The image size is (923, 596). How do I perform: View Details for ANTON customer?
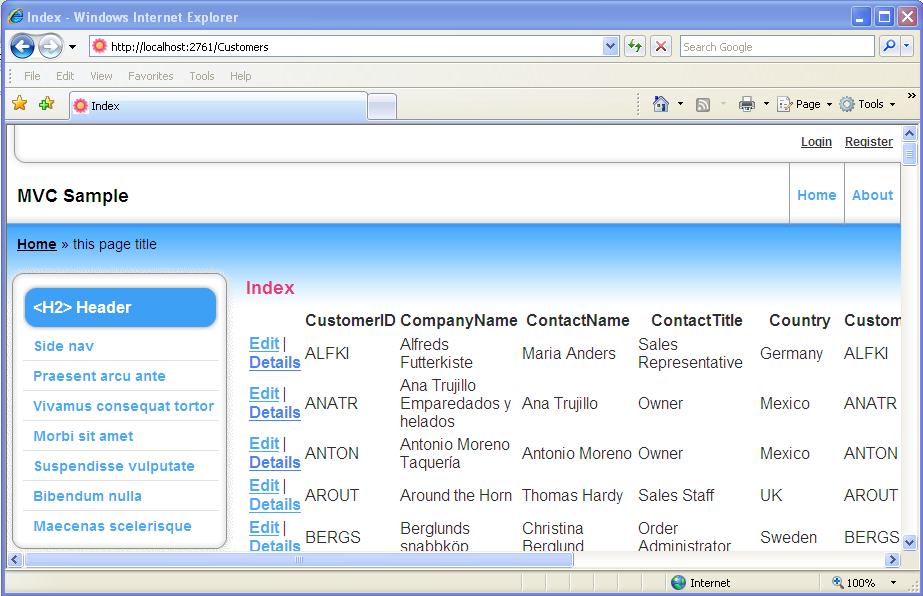pos(275,462)
